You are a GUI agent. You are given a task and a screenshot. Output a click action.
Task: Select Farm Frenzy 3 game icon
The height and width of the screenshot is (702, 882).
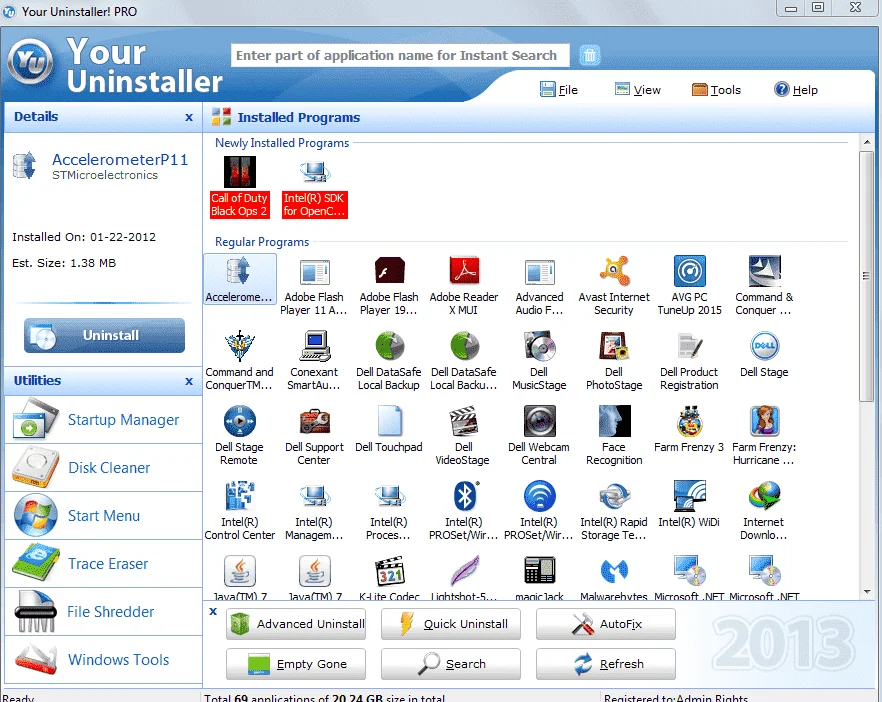689,429
